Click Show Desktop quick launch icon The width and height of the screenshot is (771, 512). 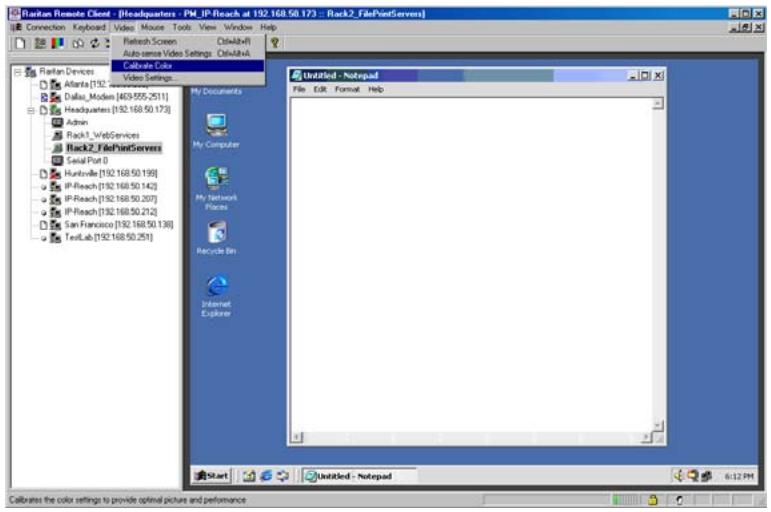click(249, 476)
